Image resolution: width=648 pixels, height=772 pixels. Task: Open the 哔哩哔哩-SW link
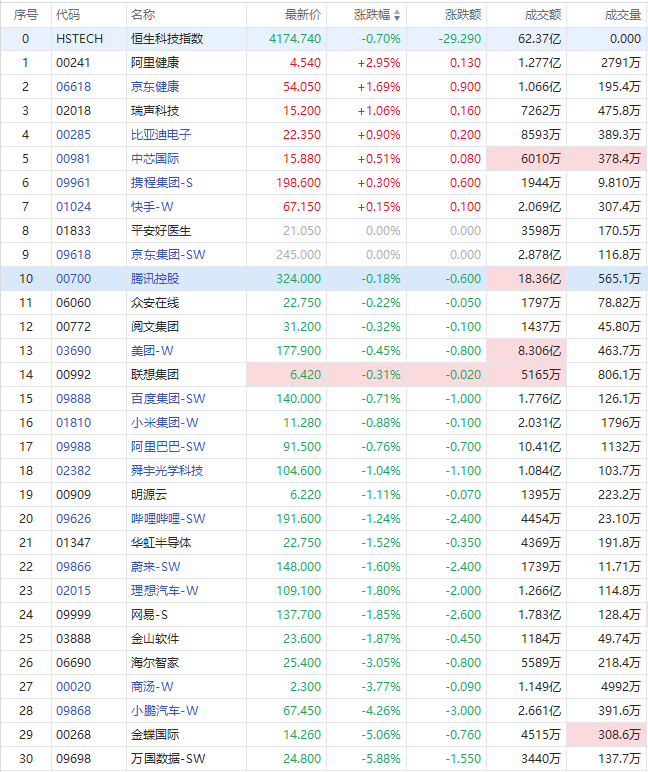tap(168, 519)
